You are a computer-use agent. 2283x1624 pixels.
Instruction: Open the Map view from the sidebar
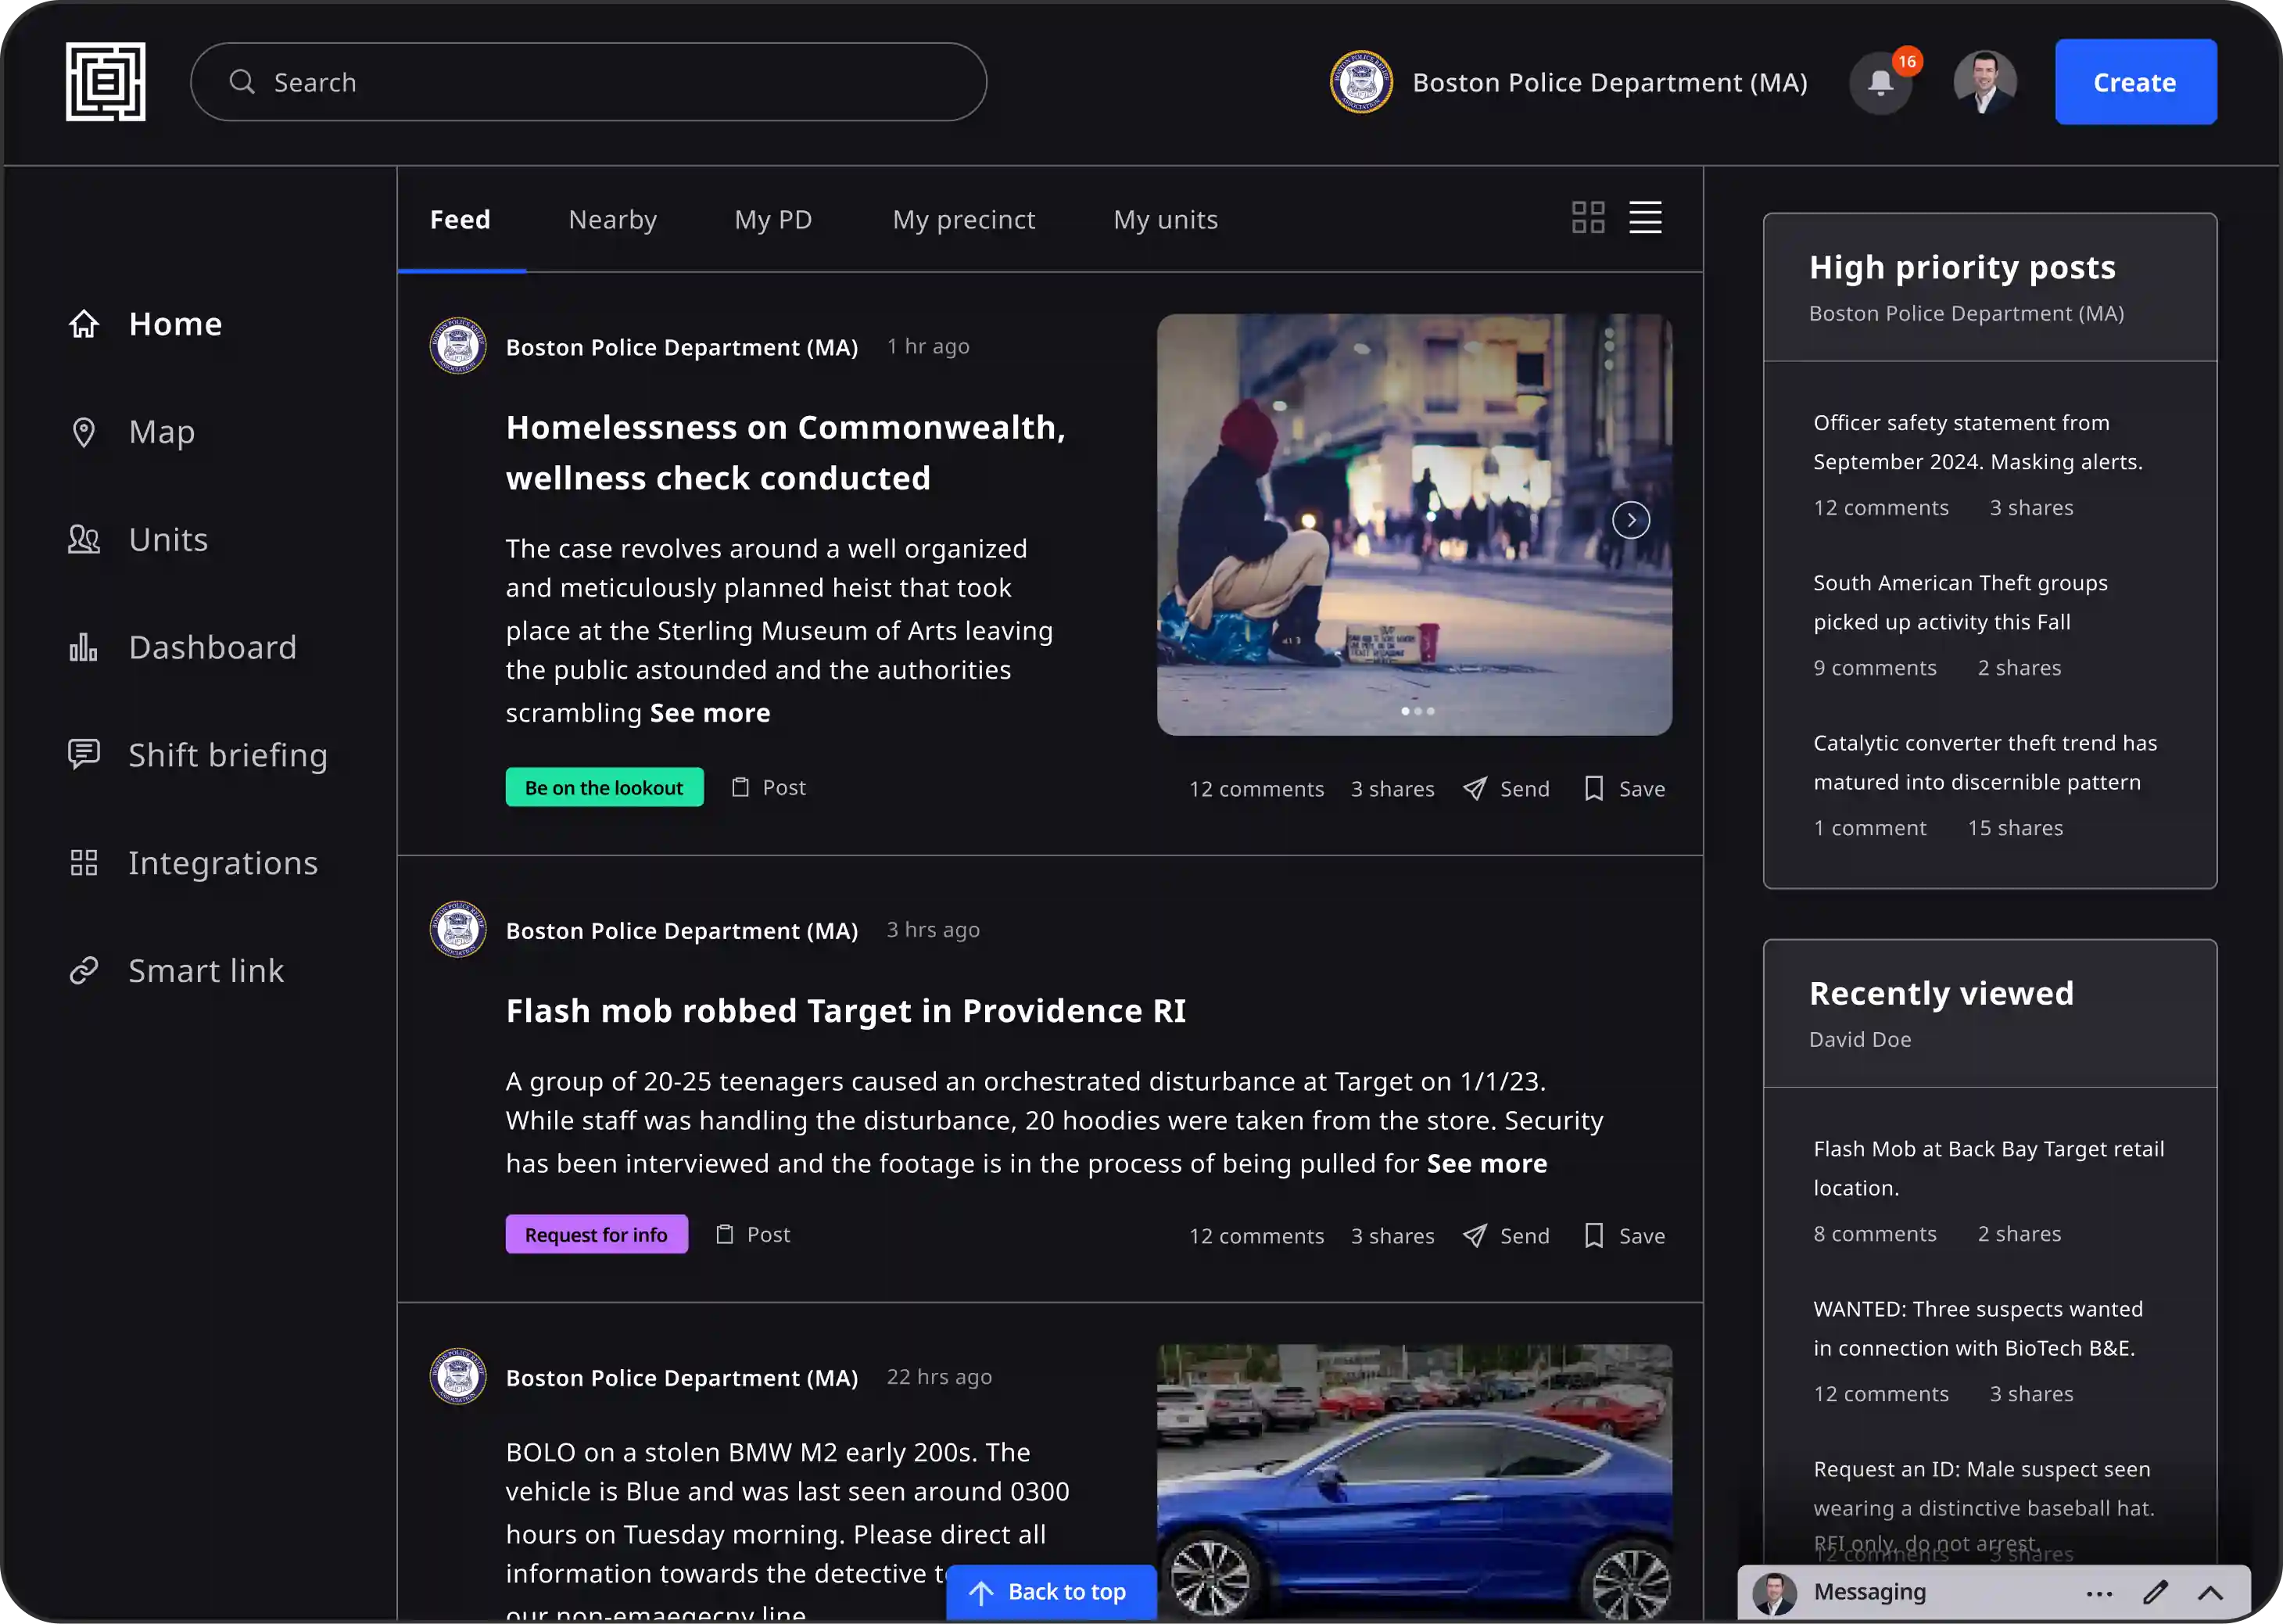click(161, 431)
